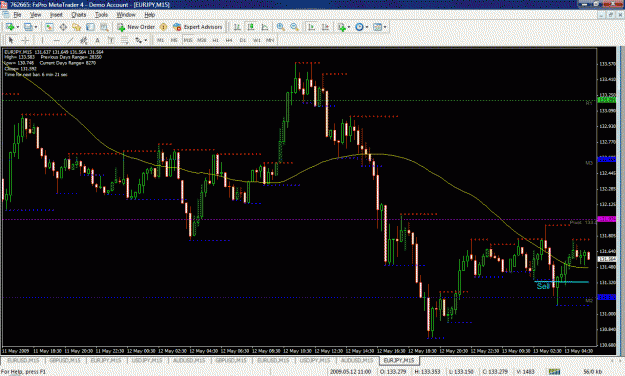Switch timeframe to W1
The image size is (625, 376).
(257, 40)
